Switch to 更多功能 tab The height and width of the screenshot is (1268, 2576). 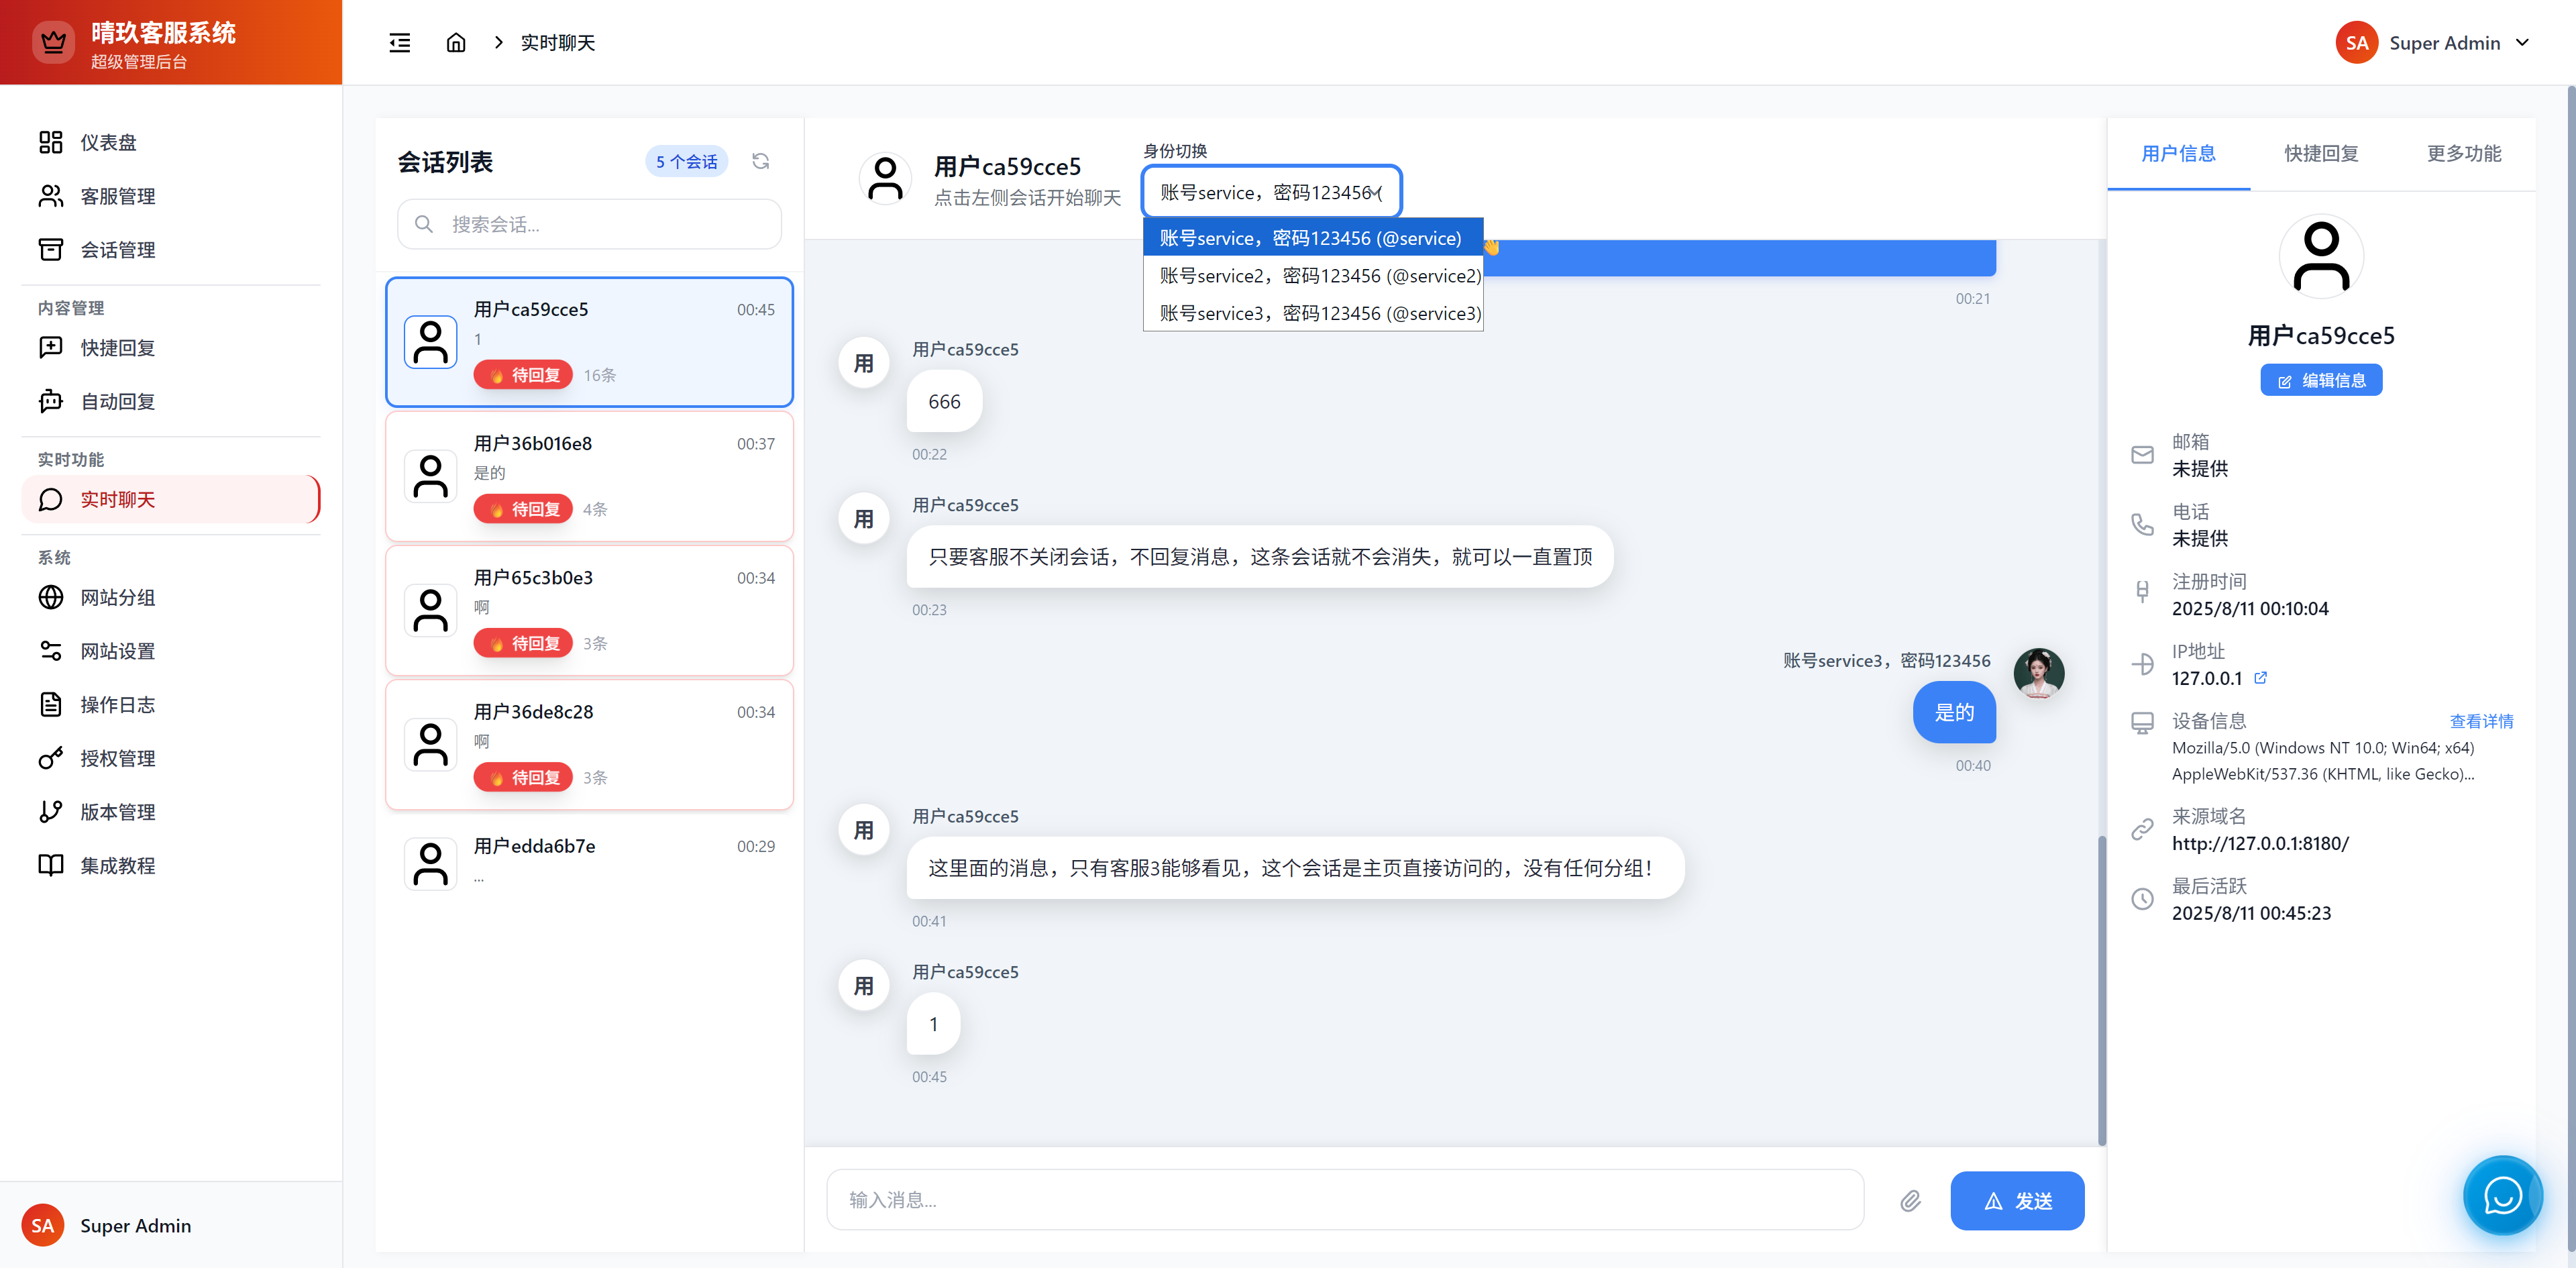click(x=2463, y=154)
